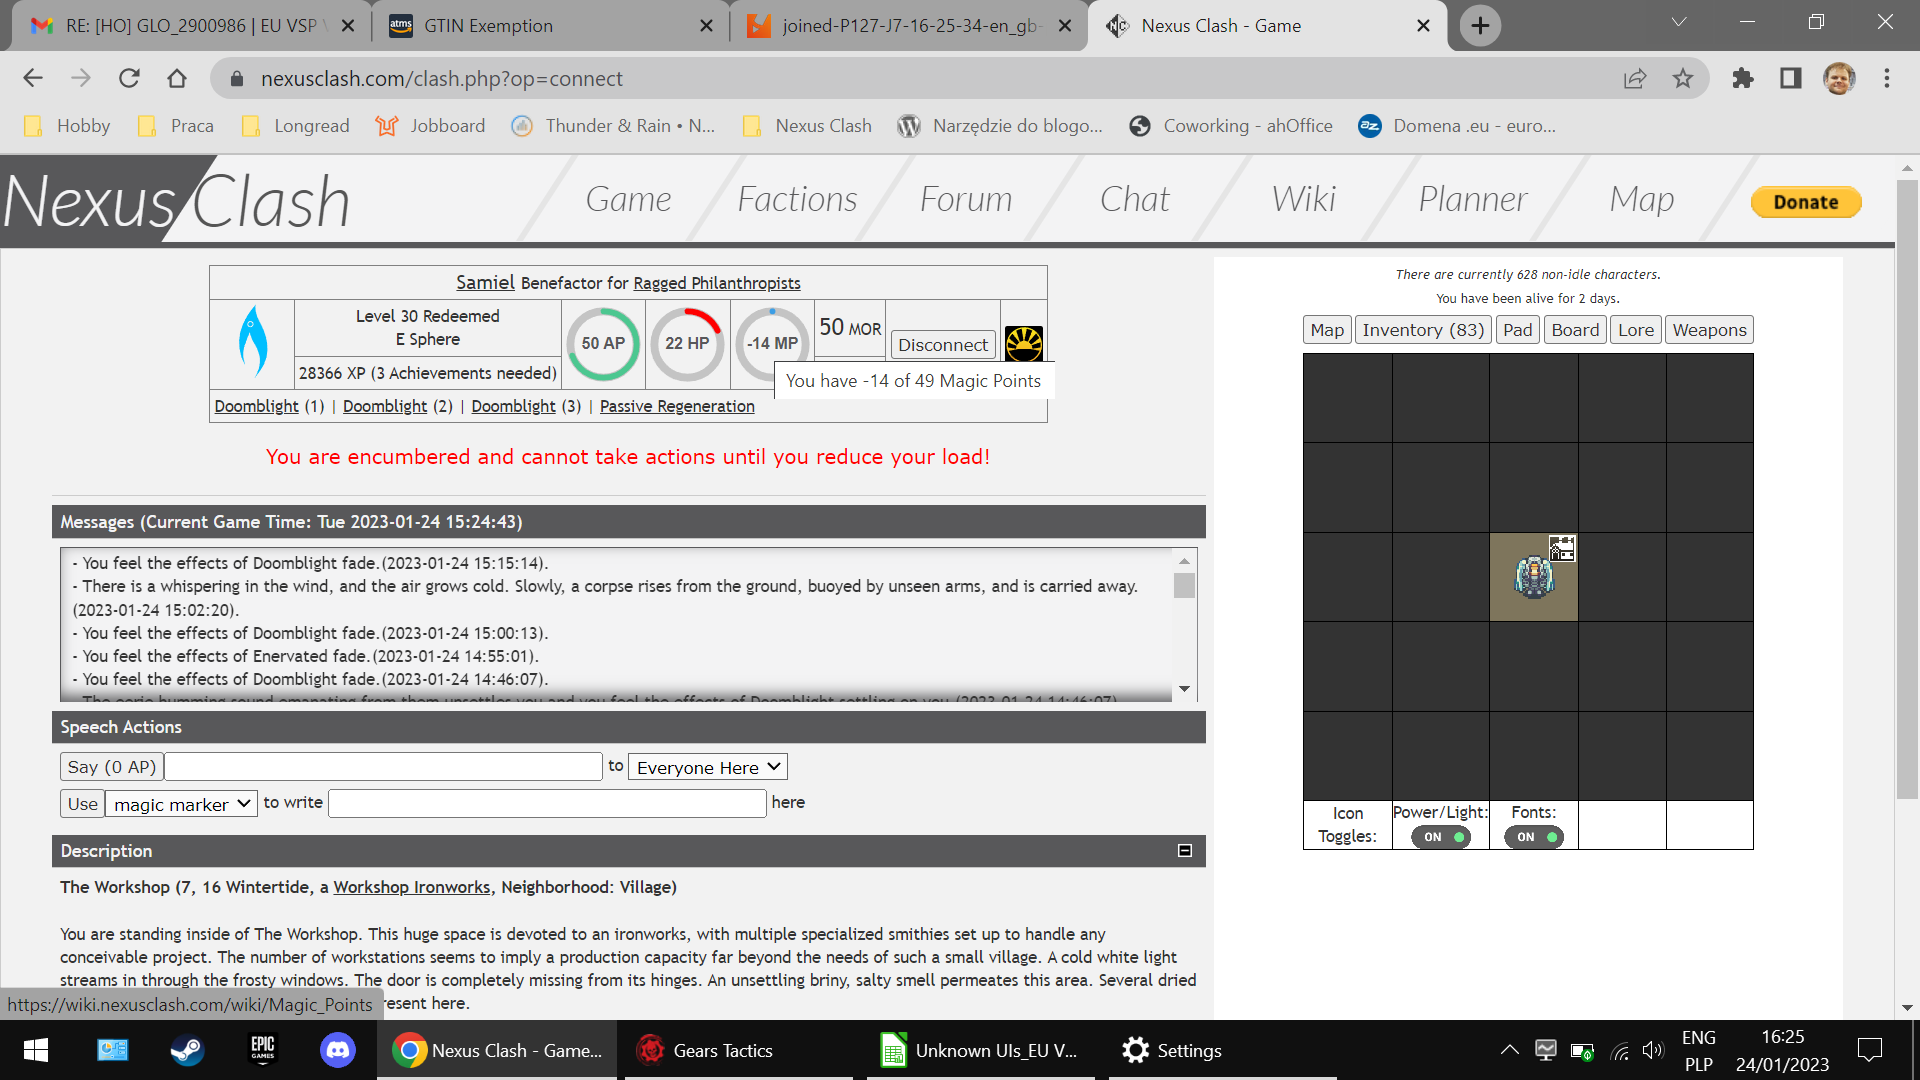
Task: Click the Passive Regeneration link
Action: coord(677,406)
